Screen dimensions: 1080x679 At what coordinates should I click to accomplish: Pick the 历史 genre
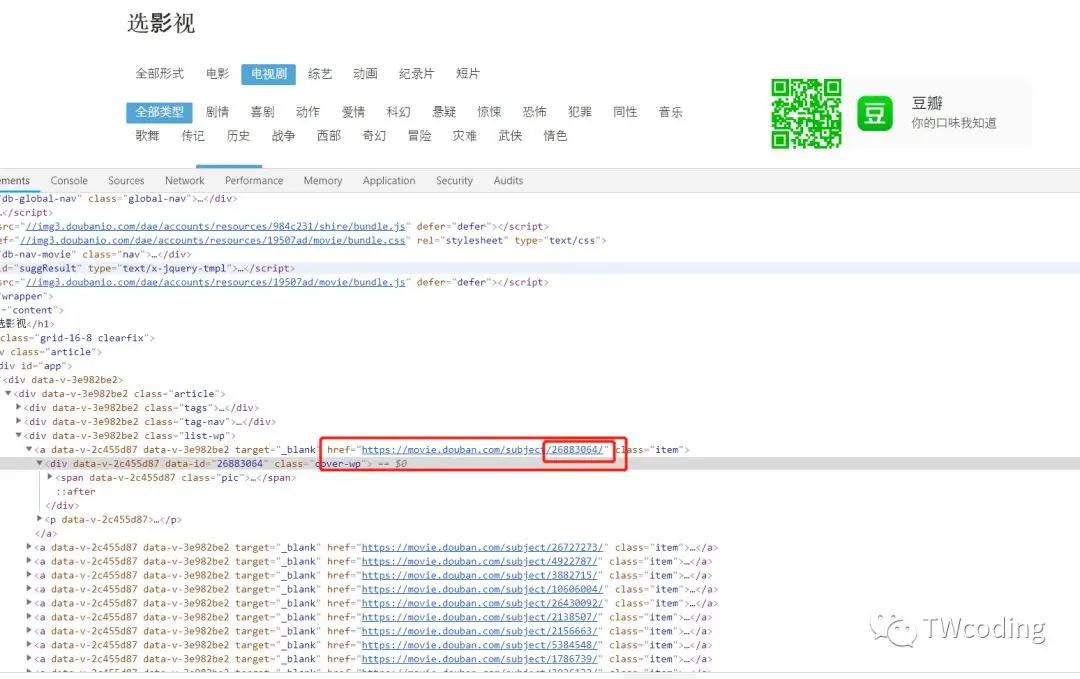pos(238,136)
